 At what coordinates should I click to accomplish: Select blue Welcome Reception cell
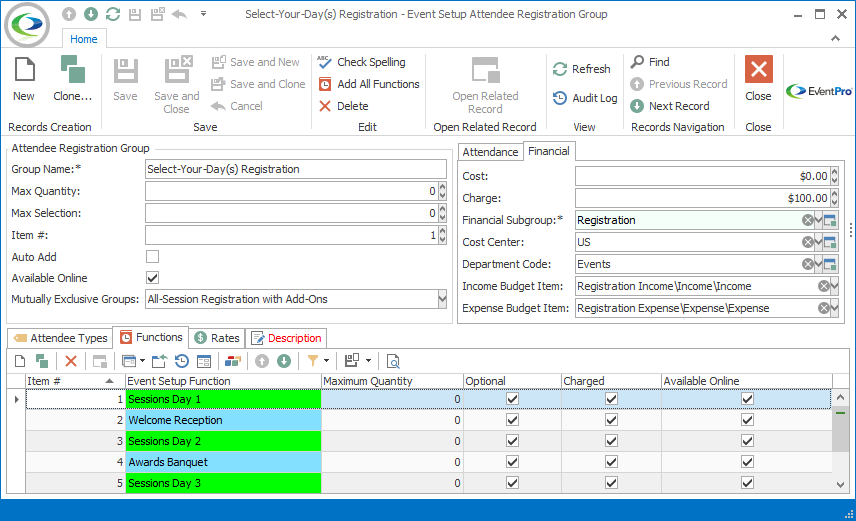tap(223, 420)
